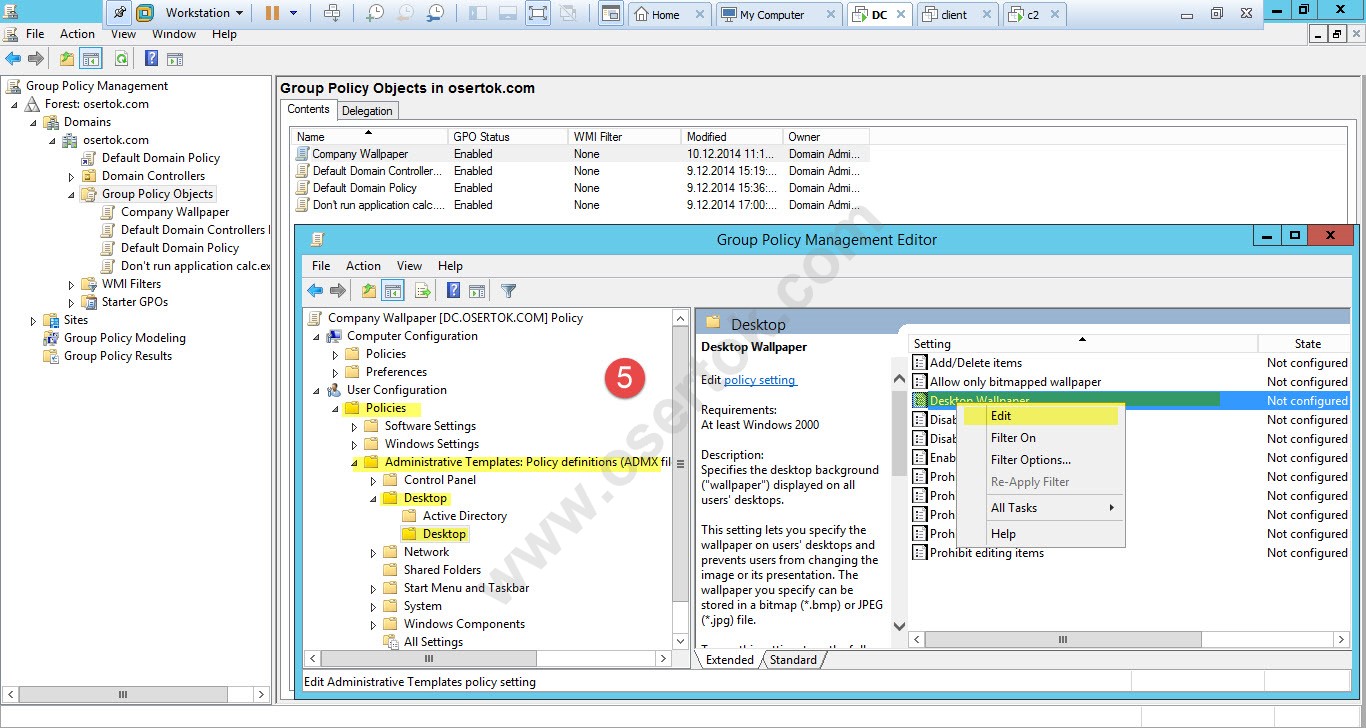Expand the Computer Configuration tree node
The height and width of the screenshot is (728, 1366).
click(315, 336)
